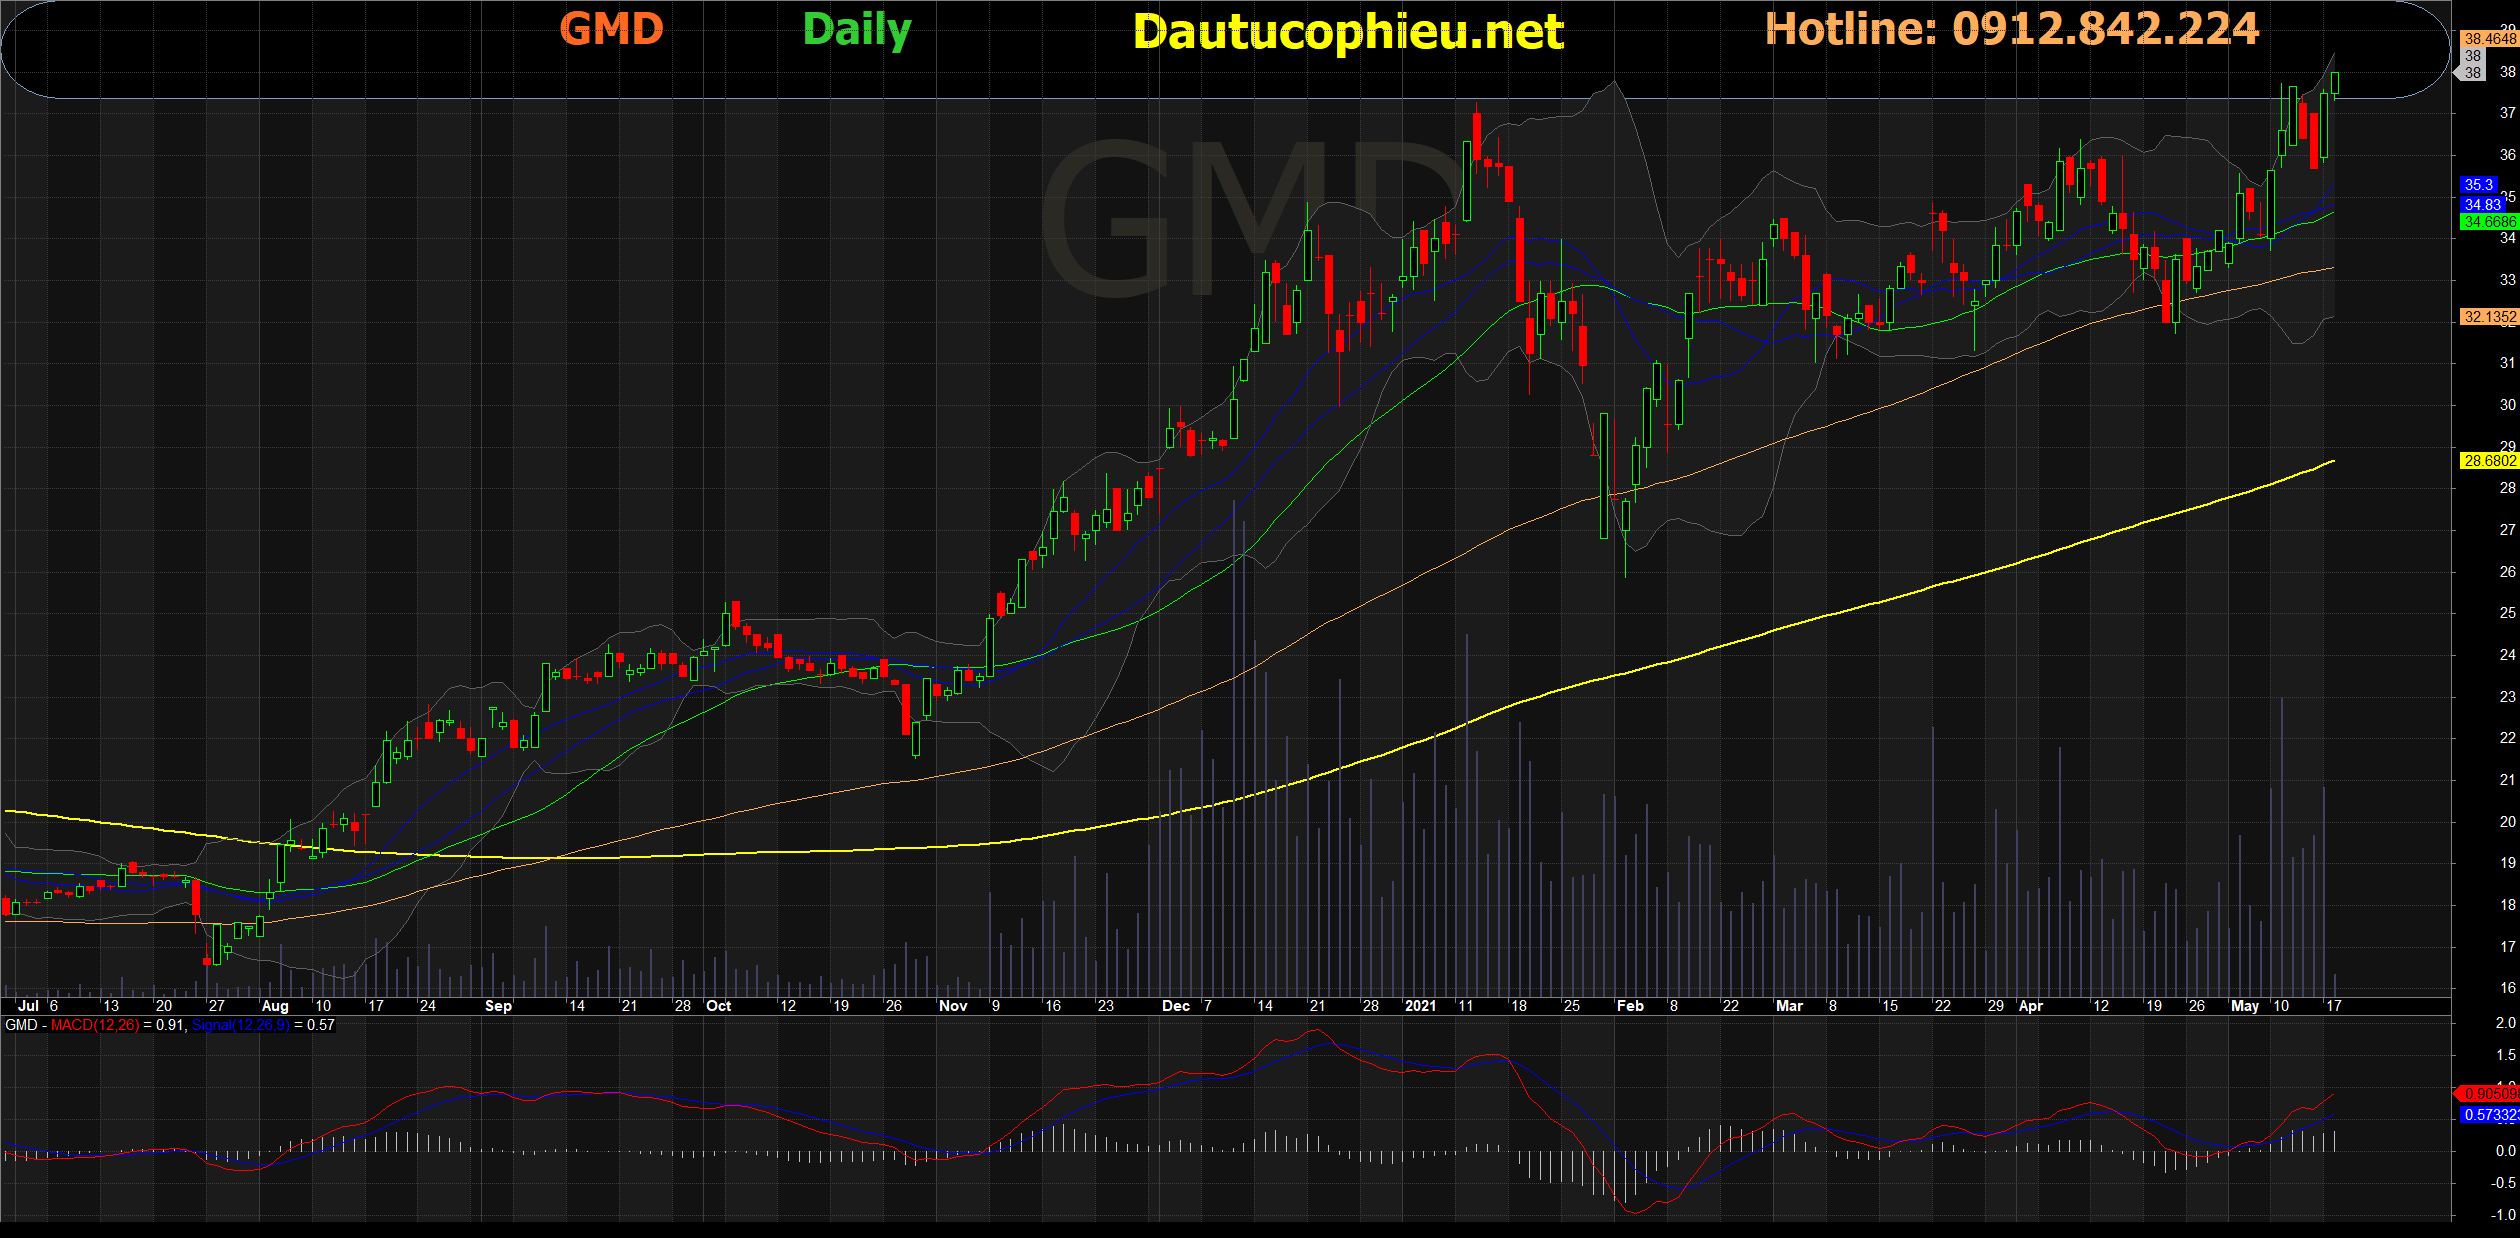The image size is (2520, 1238).
Task: Click the blue Signal value marker on the axis
Action: pyautogui.click(x=2488, y=1114)
